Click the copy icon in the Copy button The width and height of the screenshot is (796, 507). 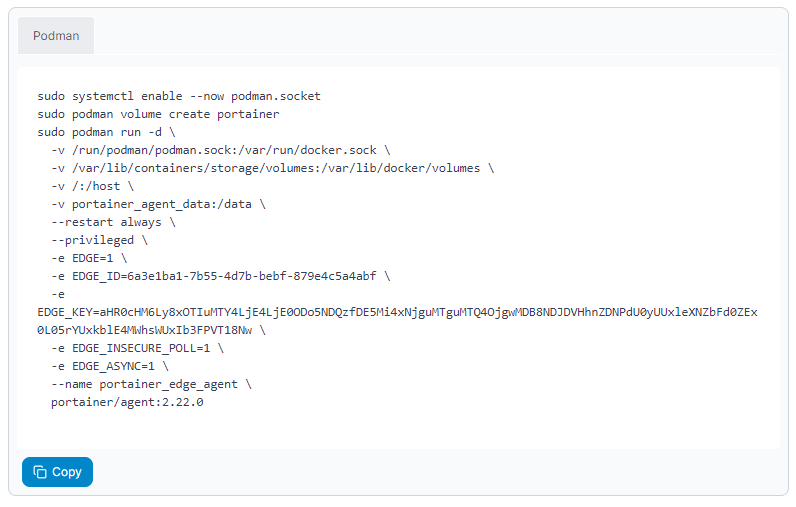tap(40, 472)
